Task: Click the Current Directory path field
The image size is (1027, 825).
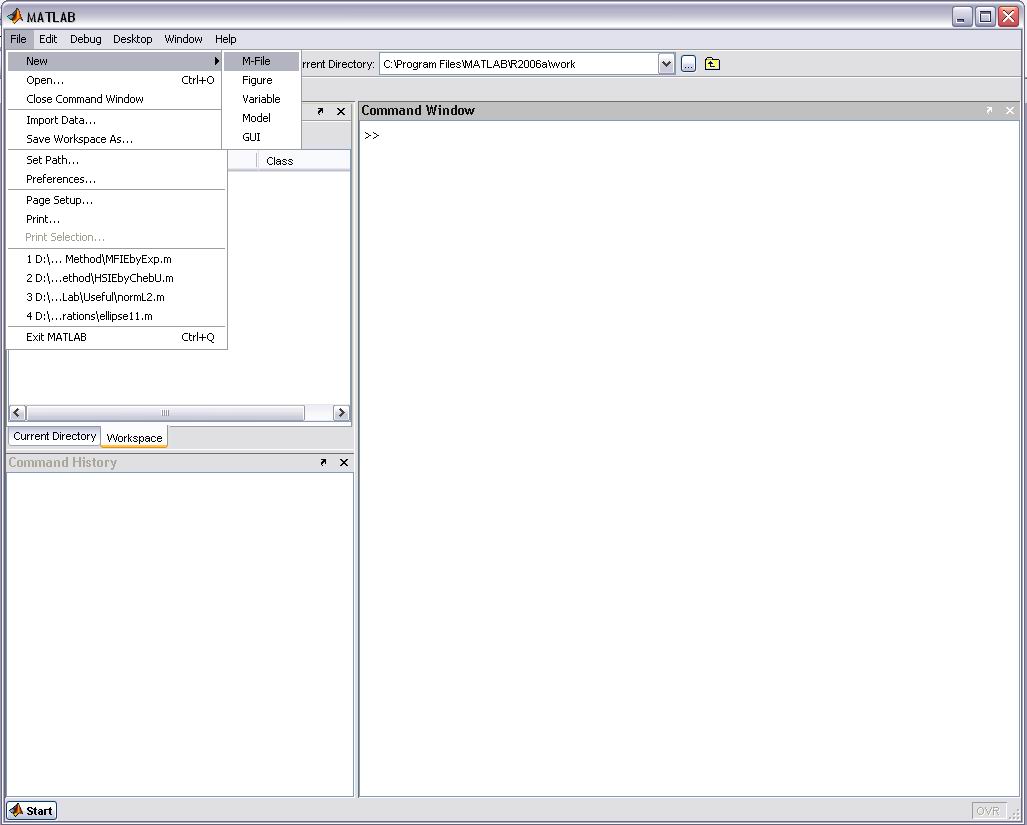Action: [x=519, y=64]
